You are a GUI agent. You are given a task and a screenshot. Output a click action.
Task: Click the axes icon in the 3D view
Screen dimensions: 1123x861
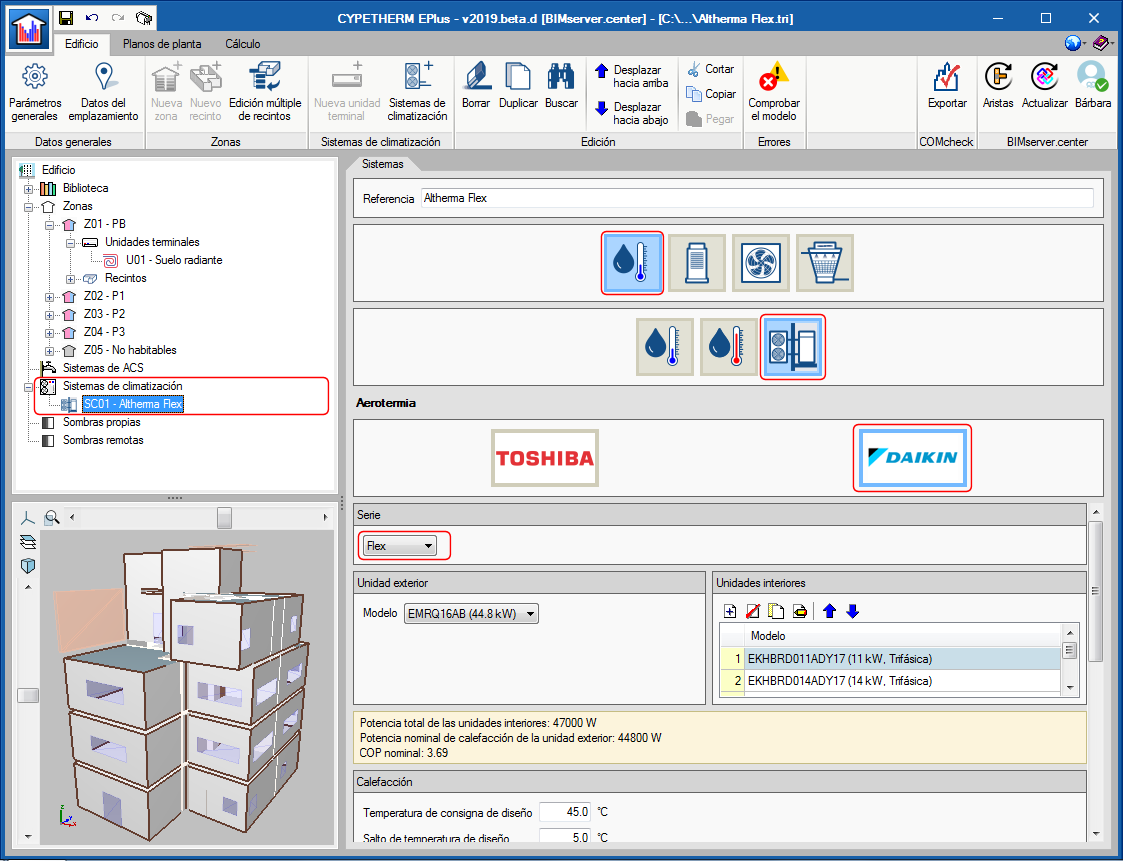(28, 518)
